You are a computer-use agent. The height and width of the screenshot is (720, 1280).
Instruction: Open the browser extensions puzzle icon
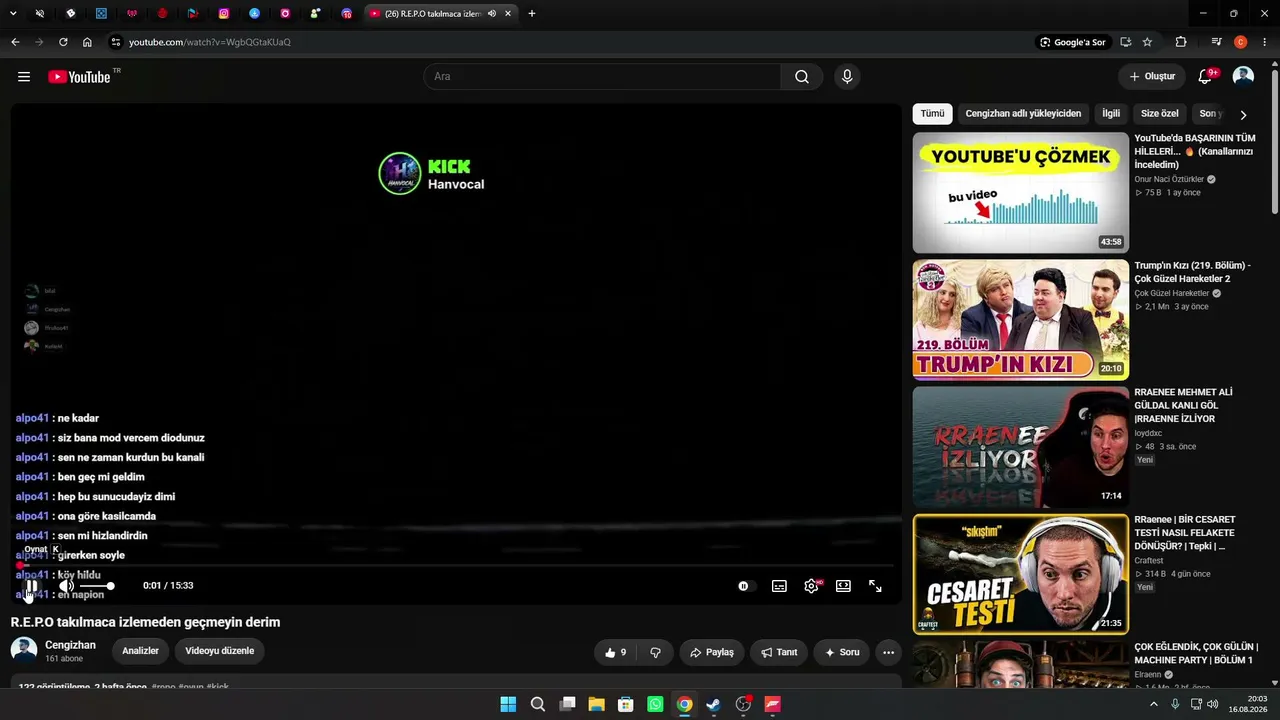1181,42
